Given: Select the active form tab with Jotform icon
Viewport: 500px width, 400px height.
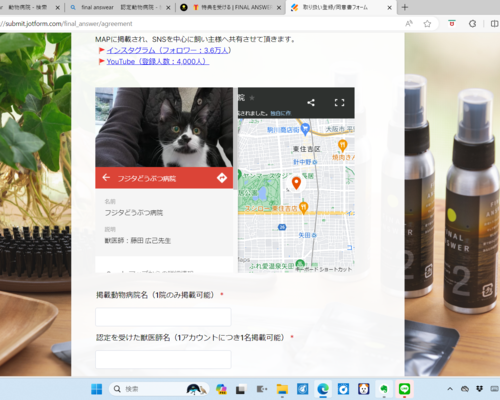Looking at the screenshot, I should [x=335, y=7].
